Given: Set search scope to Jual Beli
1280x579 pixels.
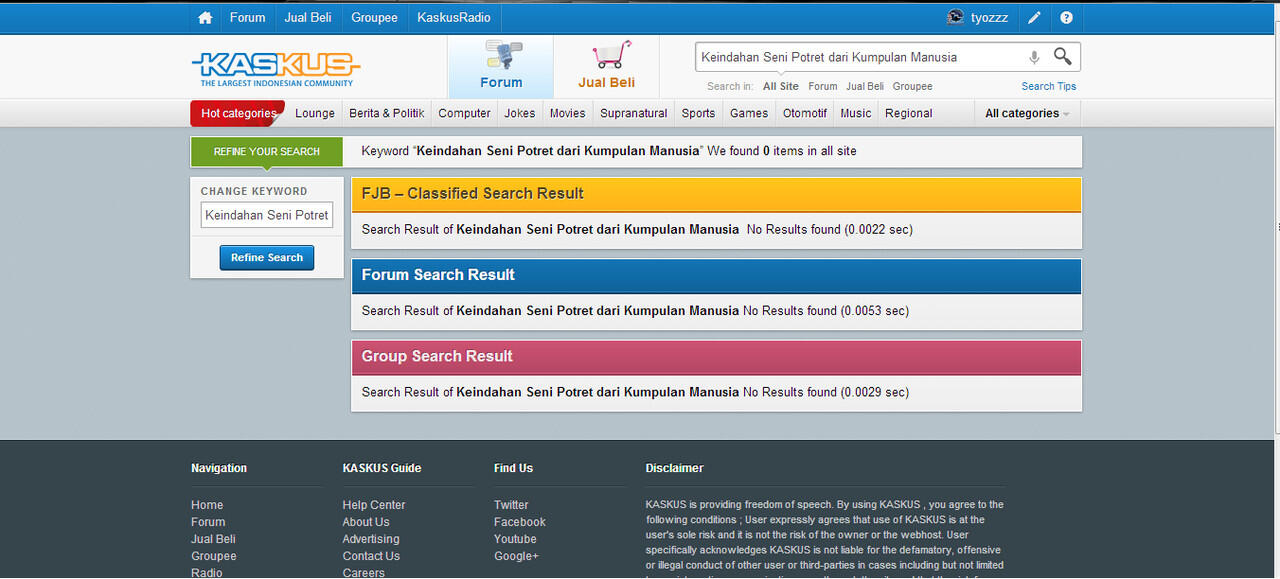Looking at the screenshot, I should (x=865, y=87).
